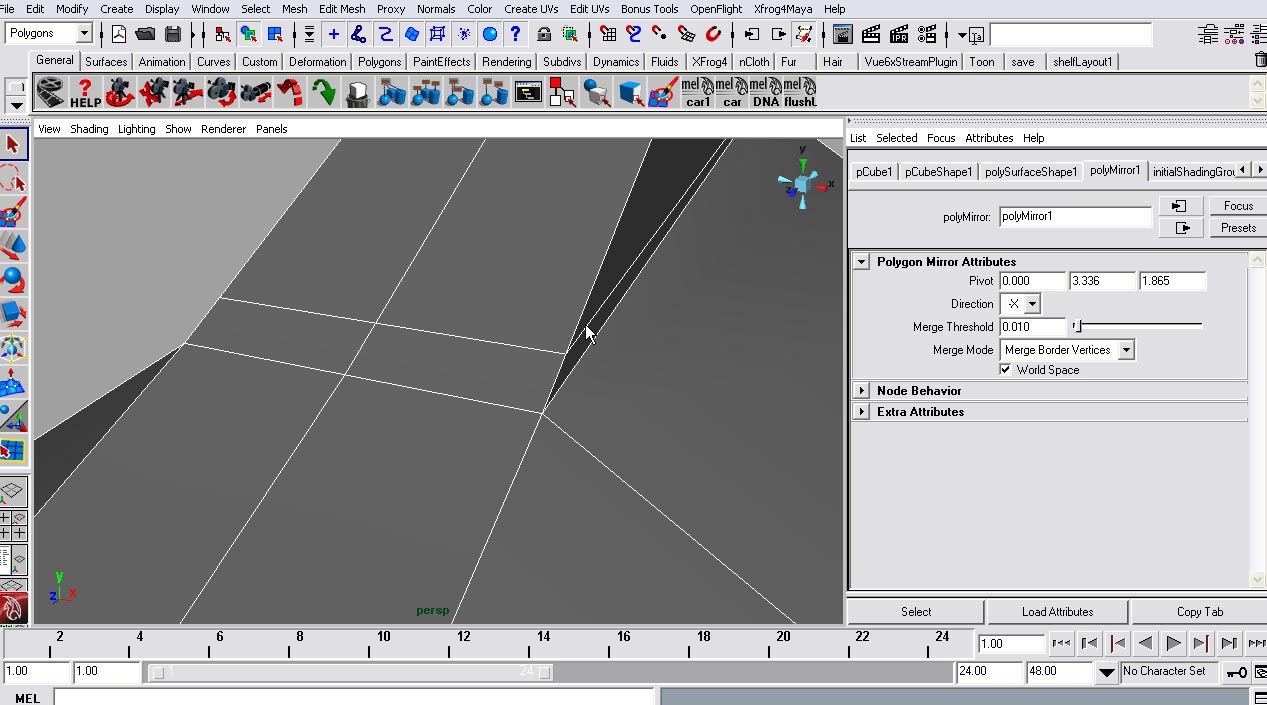Click the Copy Tab button
The height and width of the screenshot is (705, 1267).
1199,612
